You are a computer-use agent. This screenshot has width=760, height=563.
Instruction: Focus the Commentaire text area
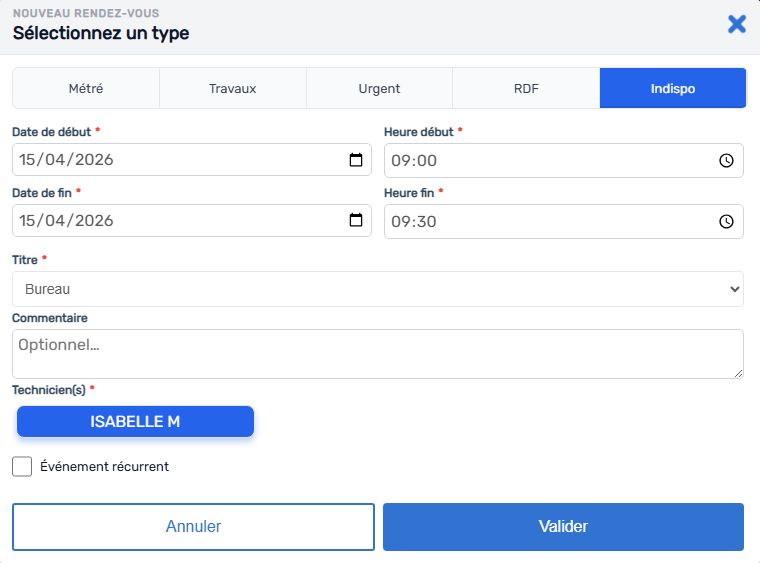tap(378, 354)
